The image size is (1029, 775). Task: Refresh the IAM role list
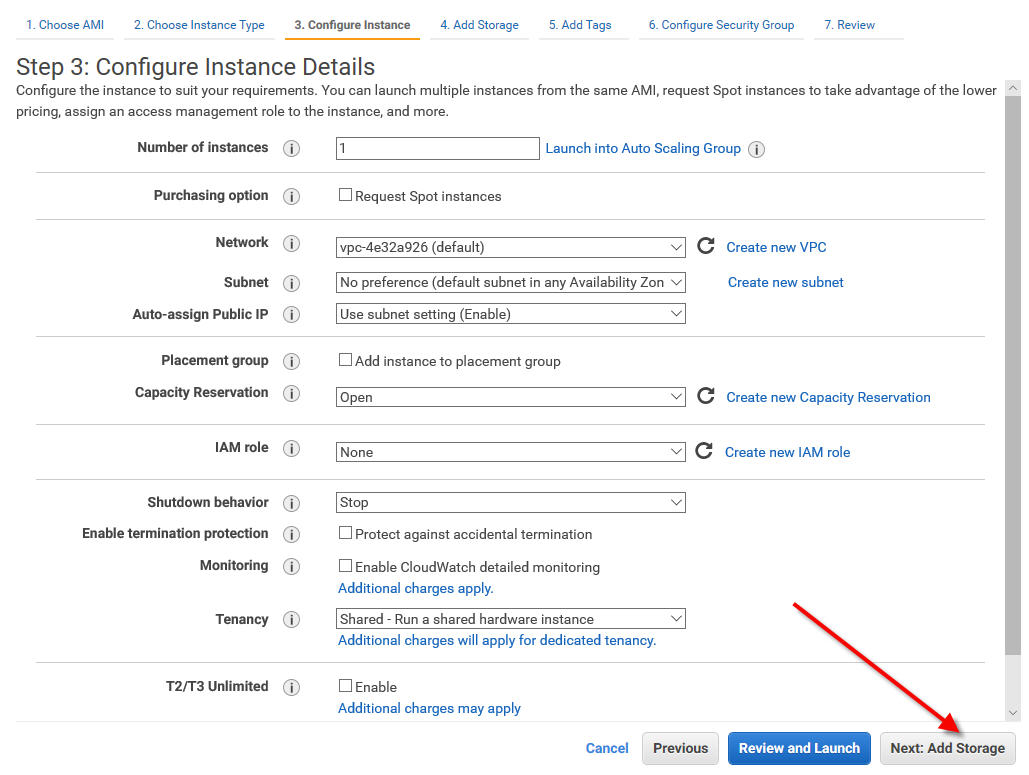[x=704, y=451]
